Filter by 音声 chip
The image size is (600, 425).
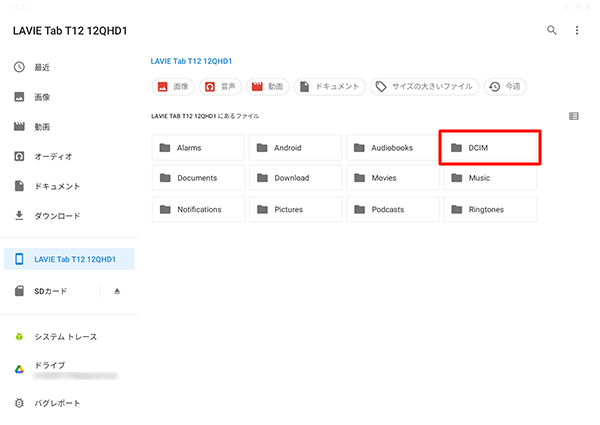click(220, 86)
